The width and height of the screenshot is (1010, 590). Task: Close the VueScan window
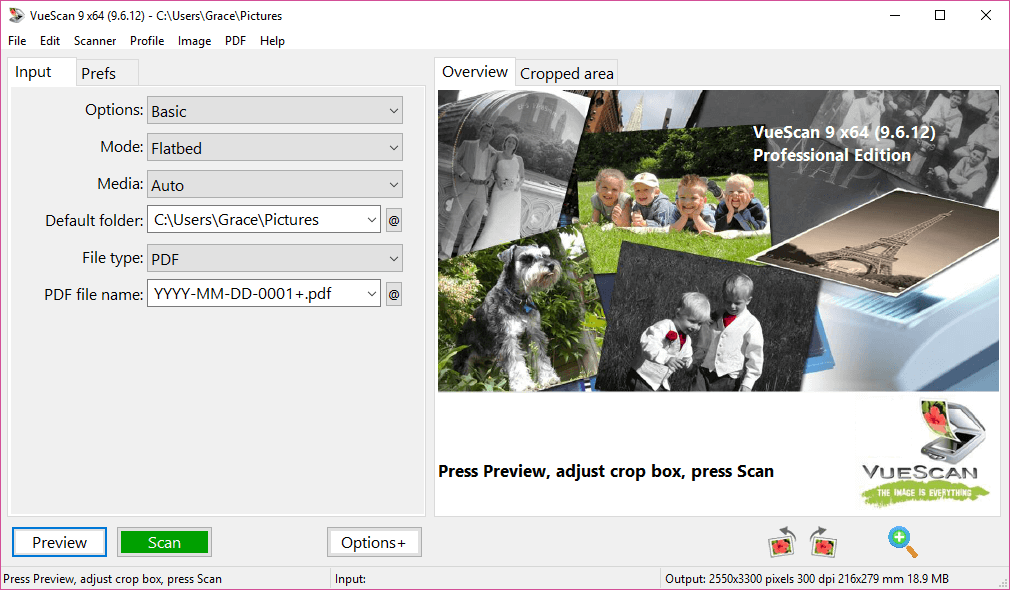point(986,15)
